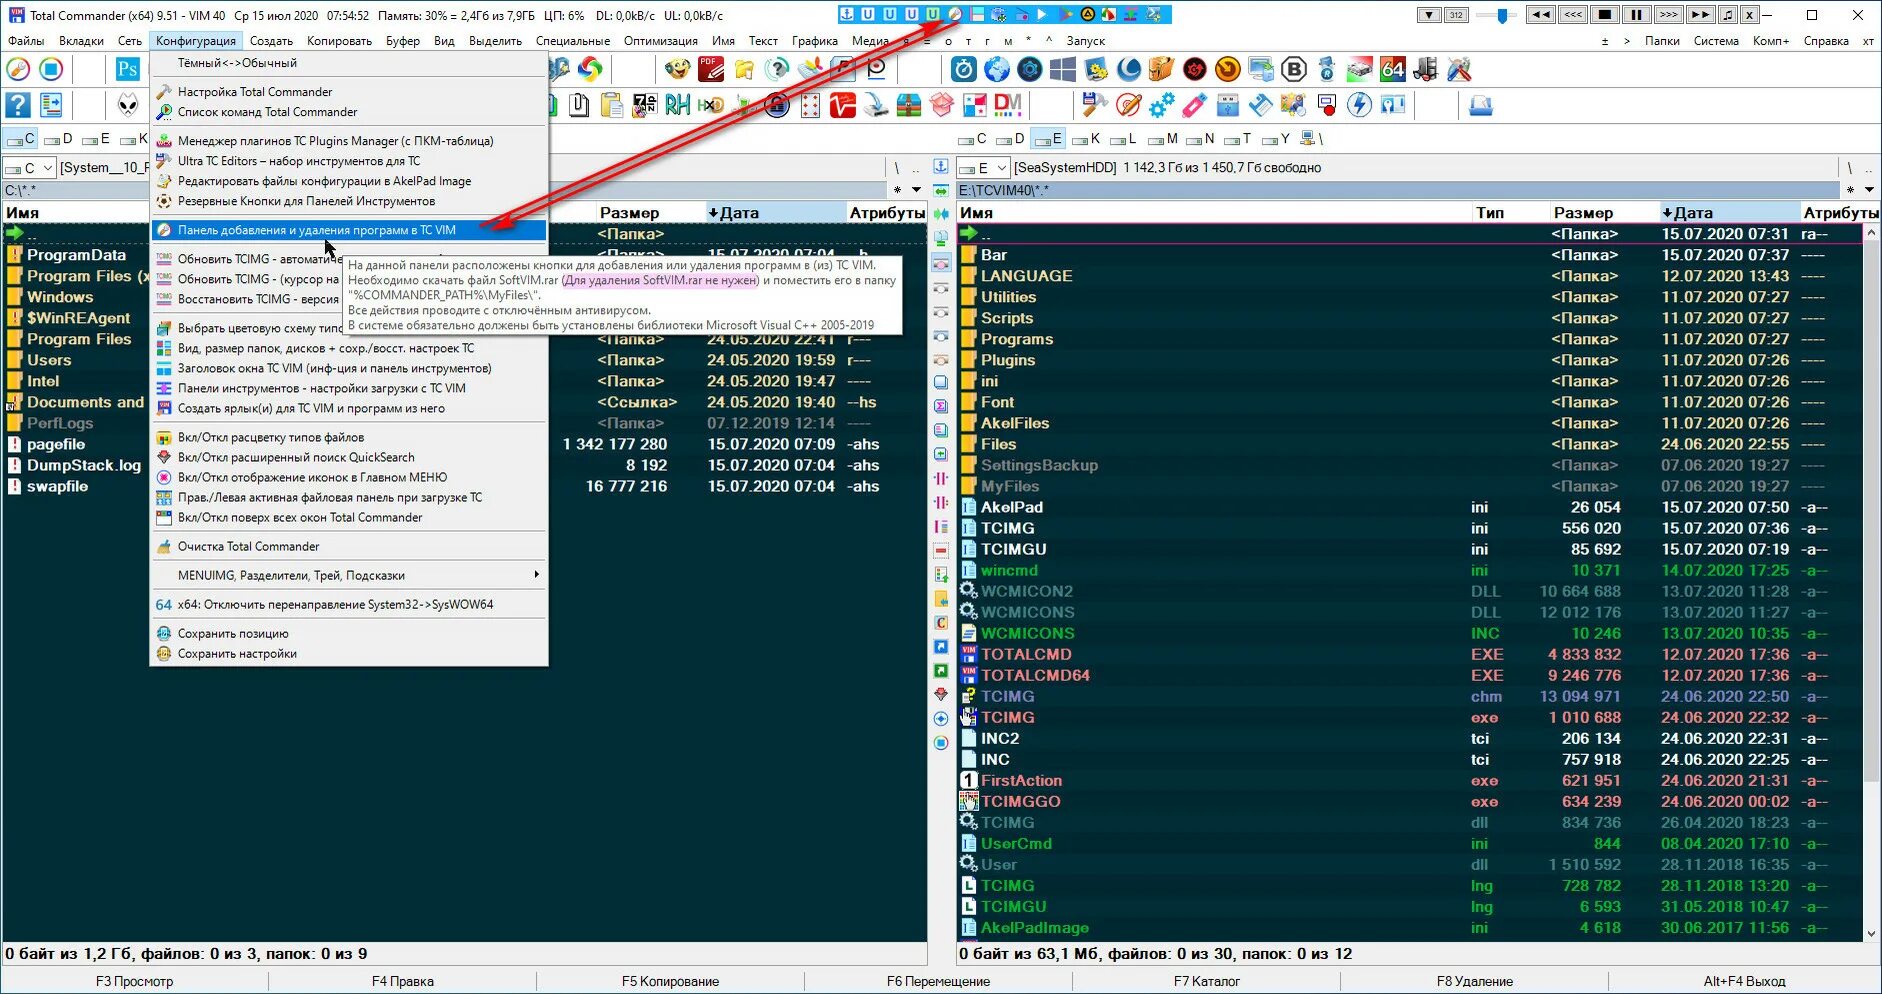This screenshot has width=1882, height=994.
Task: Click the pink USB flash drive icon
Action: pos(1195,105)
